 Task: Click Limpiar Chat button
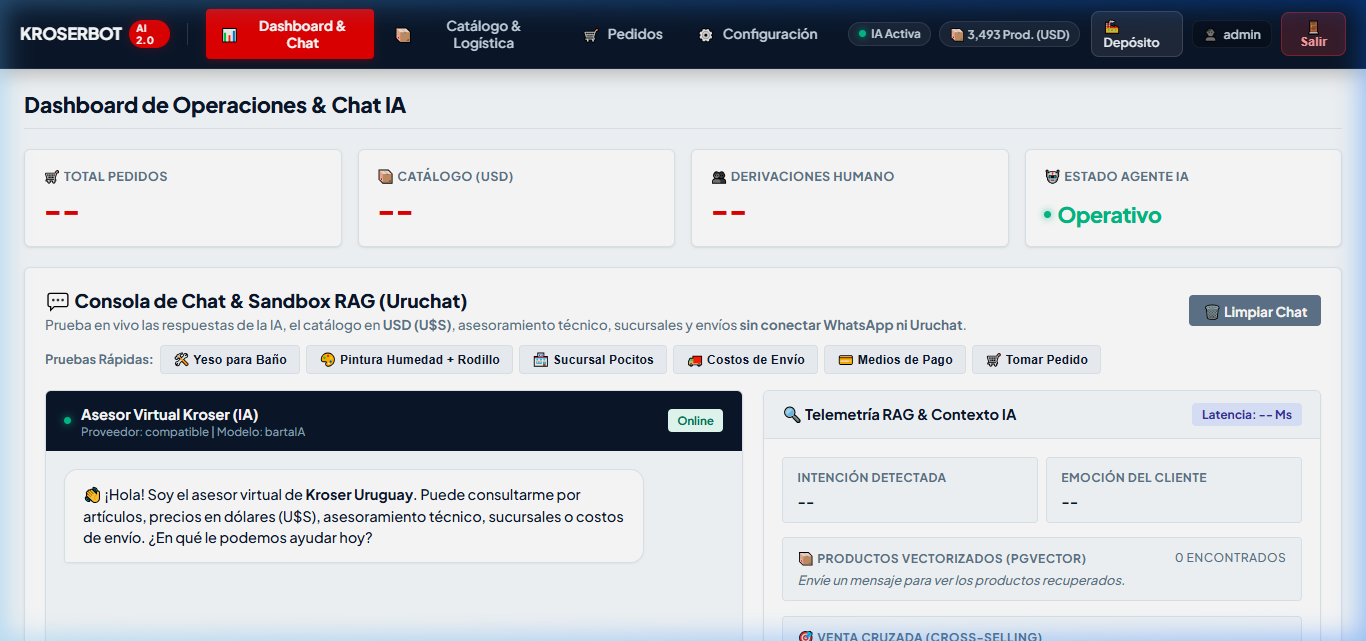[1255, 311]
